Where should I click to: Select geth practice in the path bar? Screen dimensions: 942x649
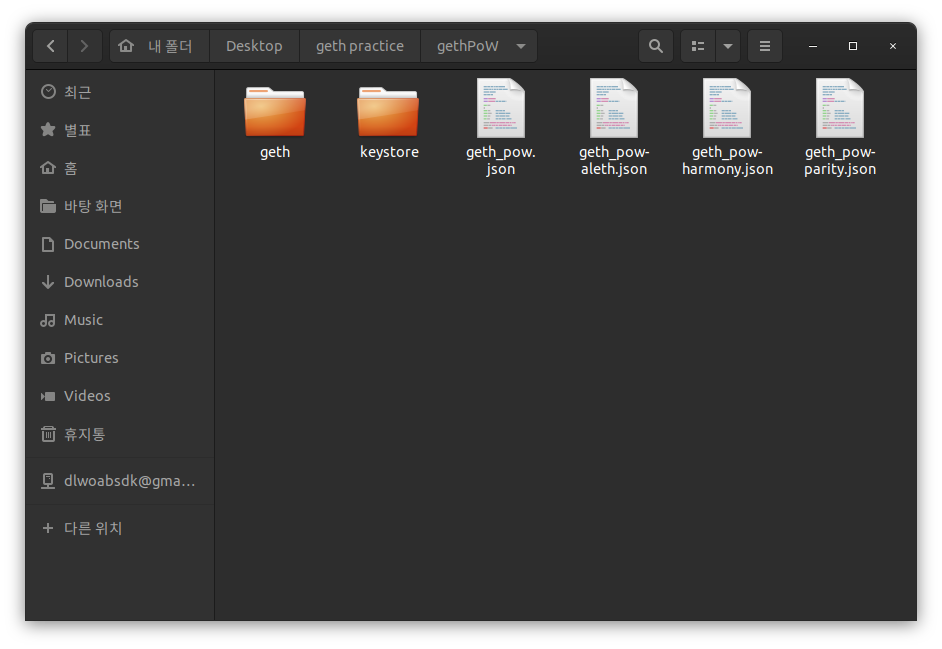[x=360, y=46]
